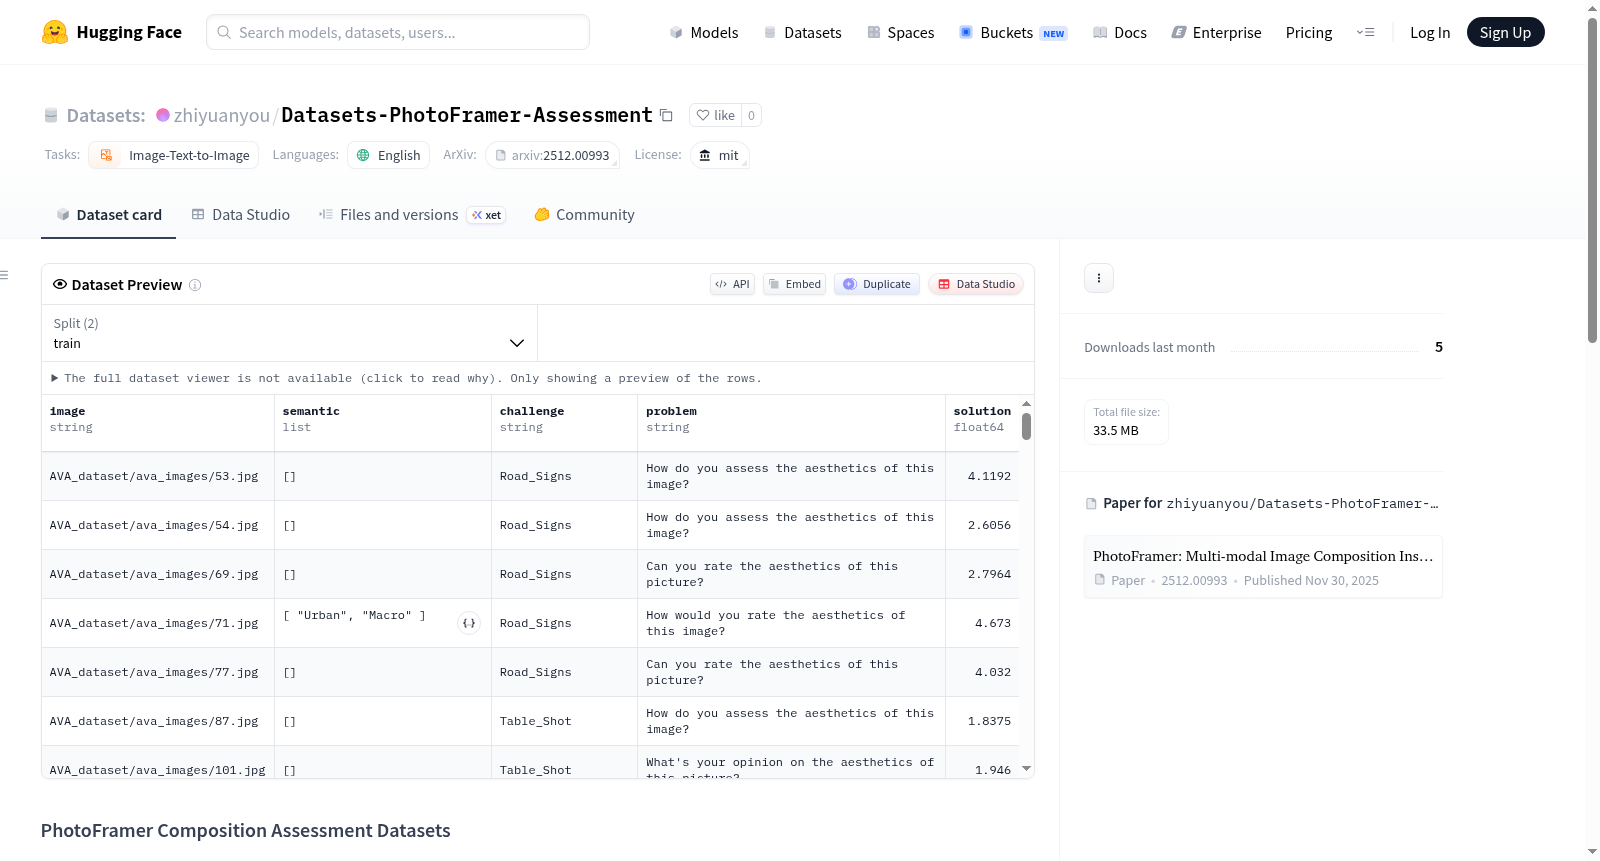The width and height of the screenshot is (1600, 861).
Task: Duplicate this dataset
Action: pyautogui.click(x=877, y=284)
